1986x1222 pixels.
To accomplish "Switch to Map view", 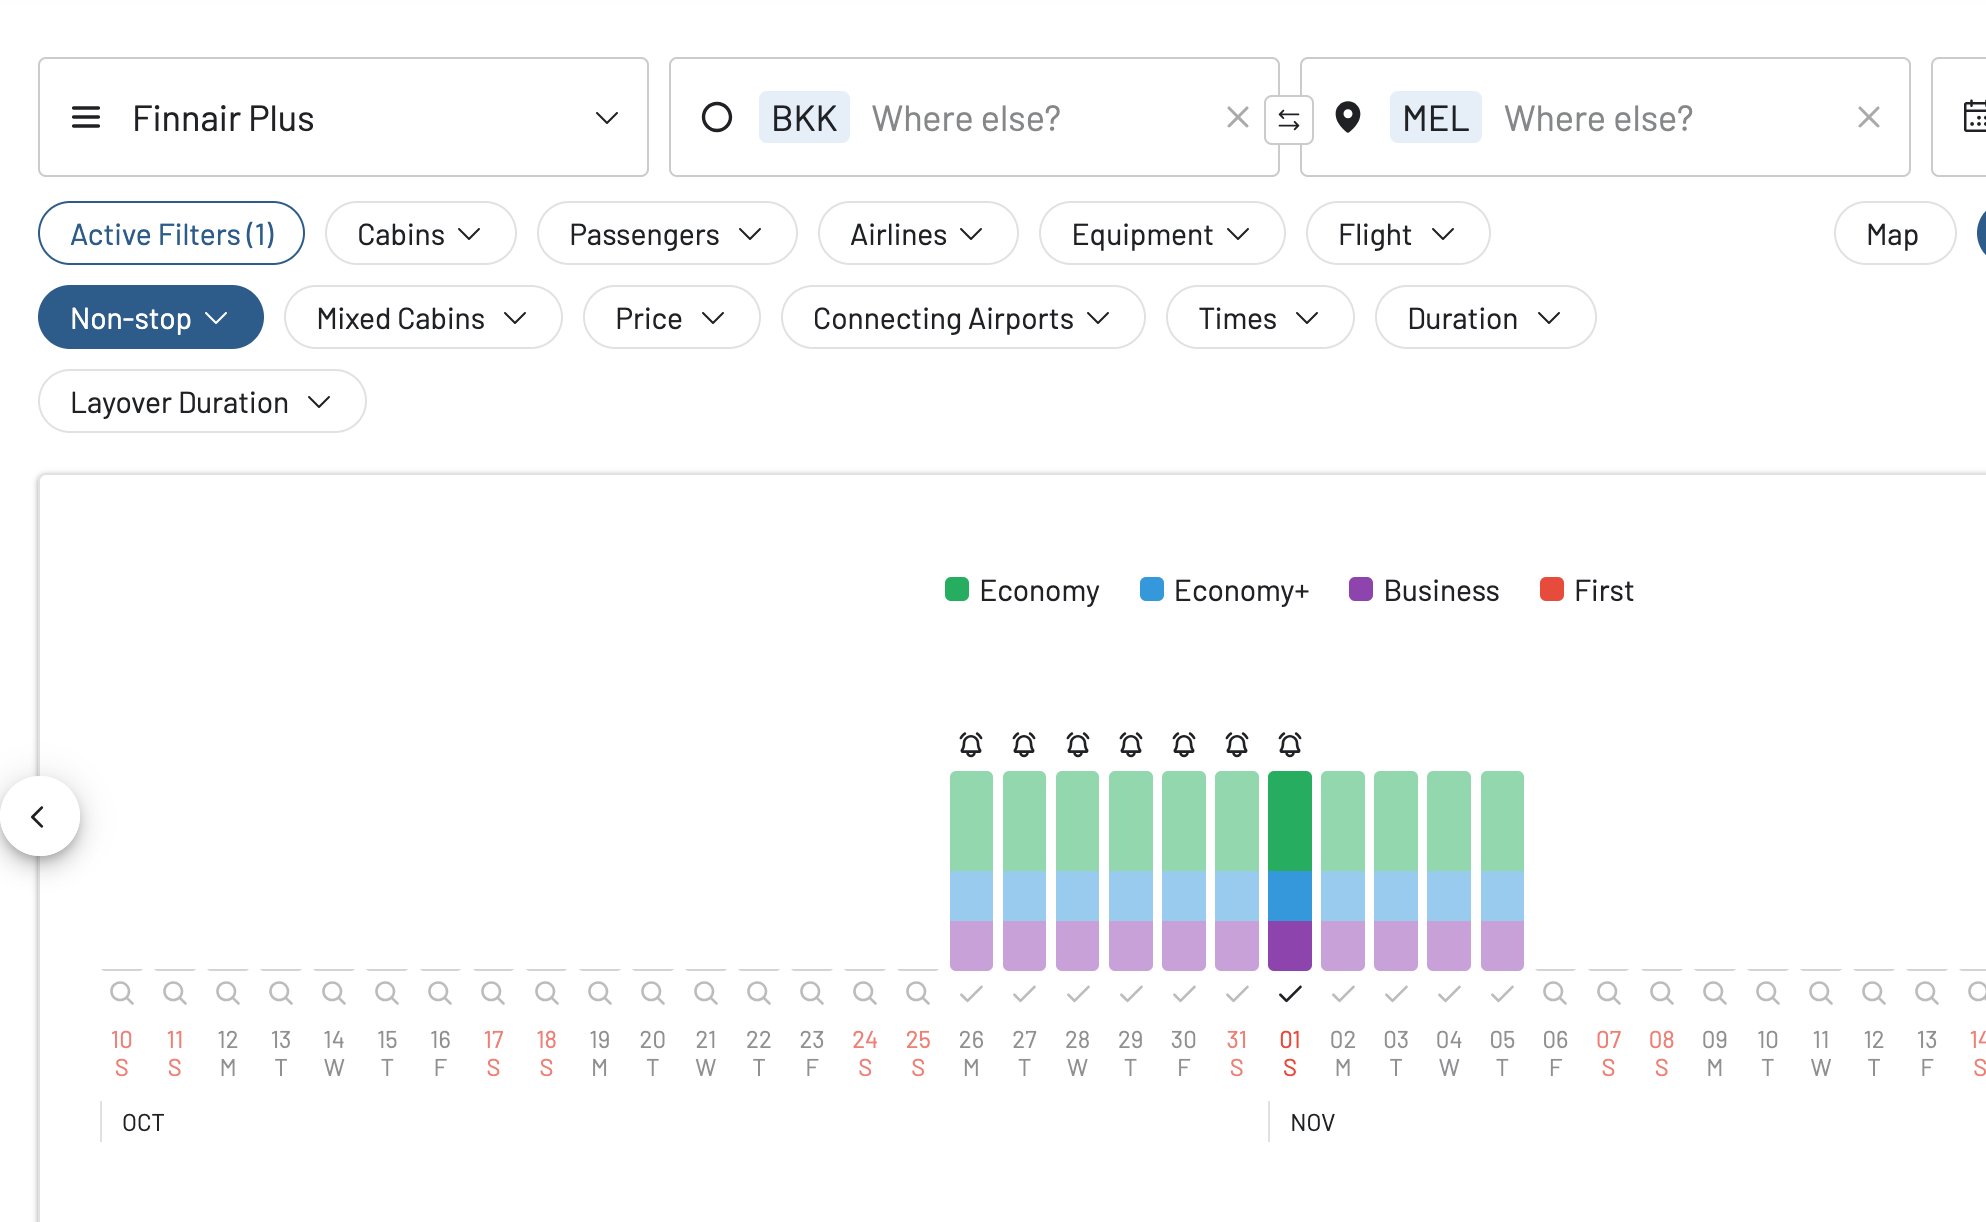I will 1893,233.
